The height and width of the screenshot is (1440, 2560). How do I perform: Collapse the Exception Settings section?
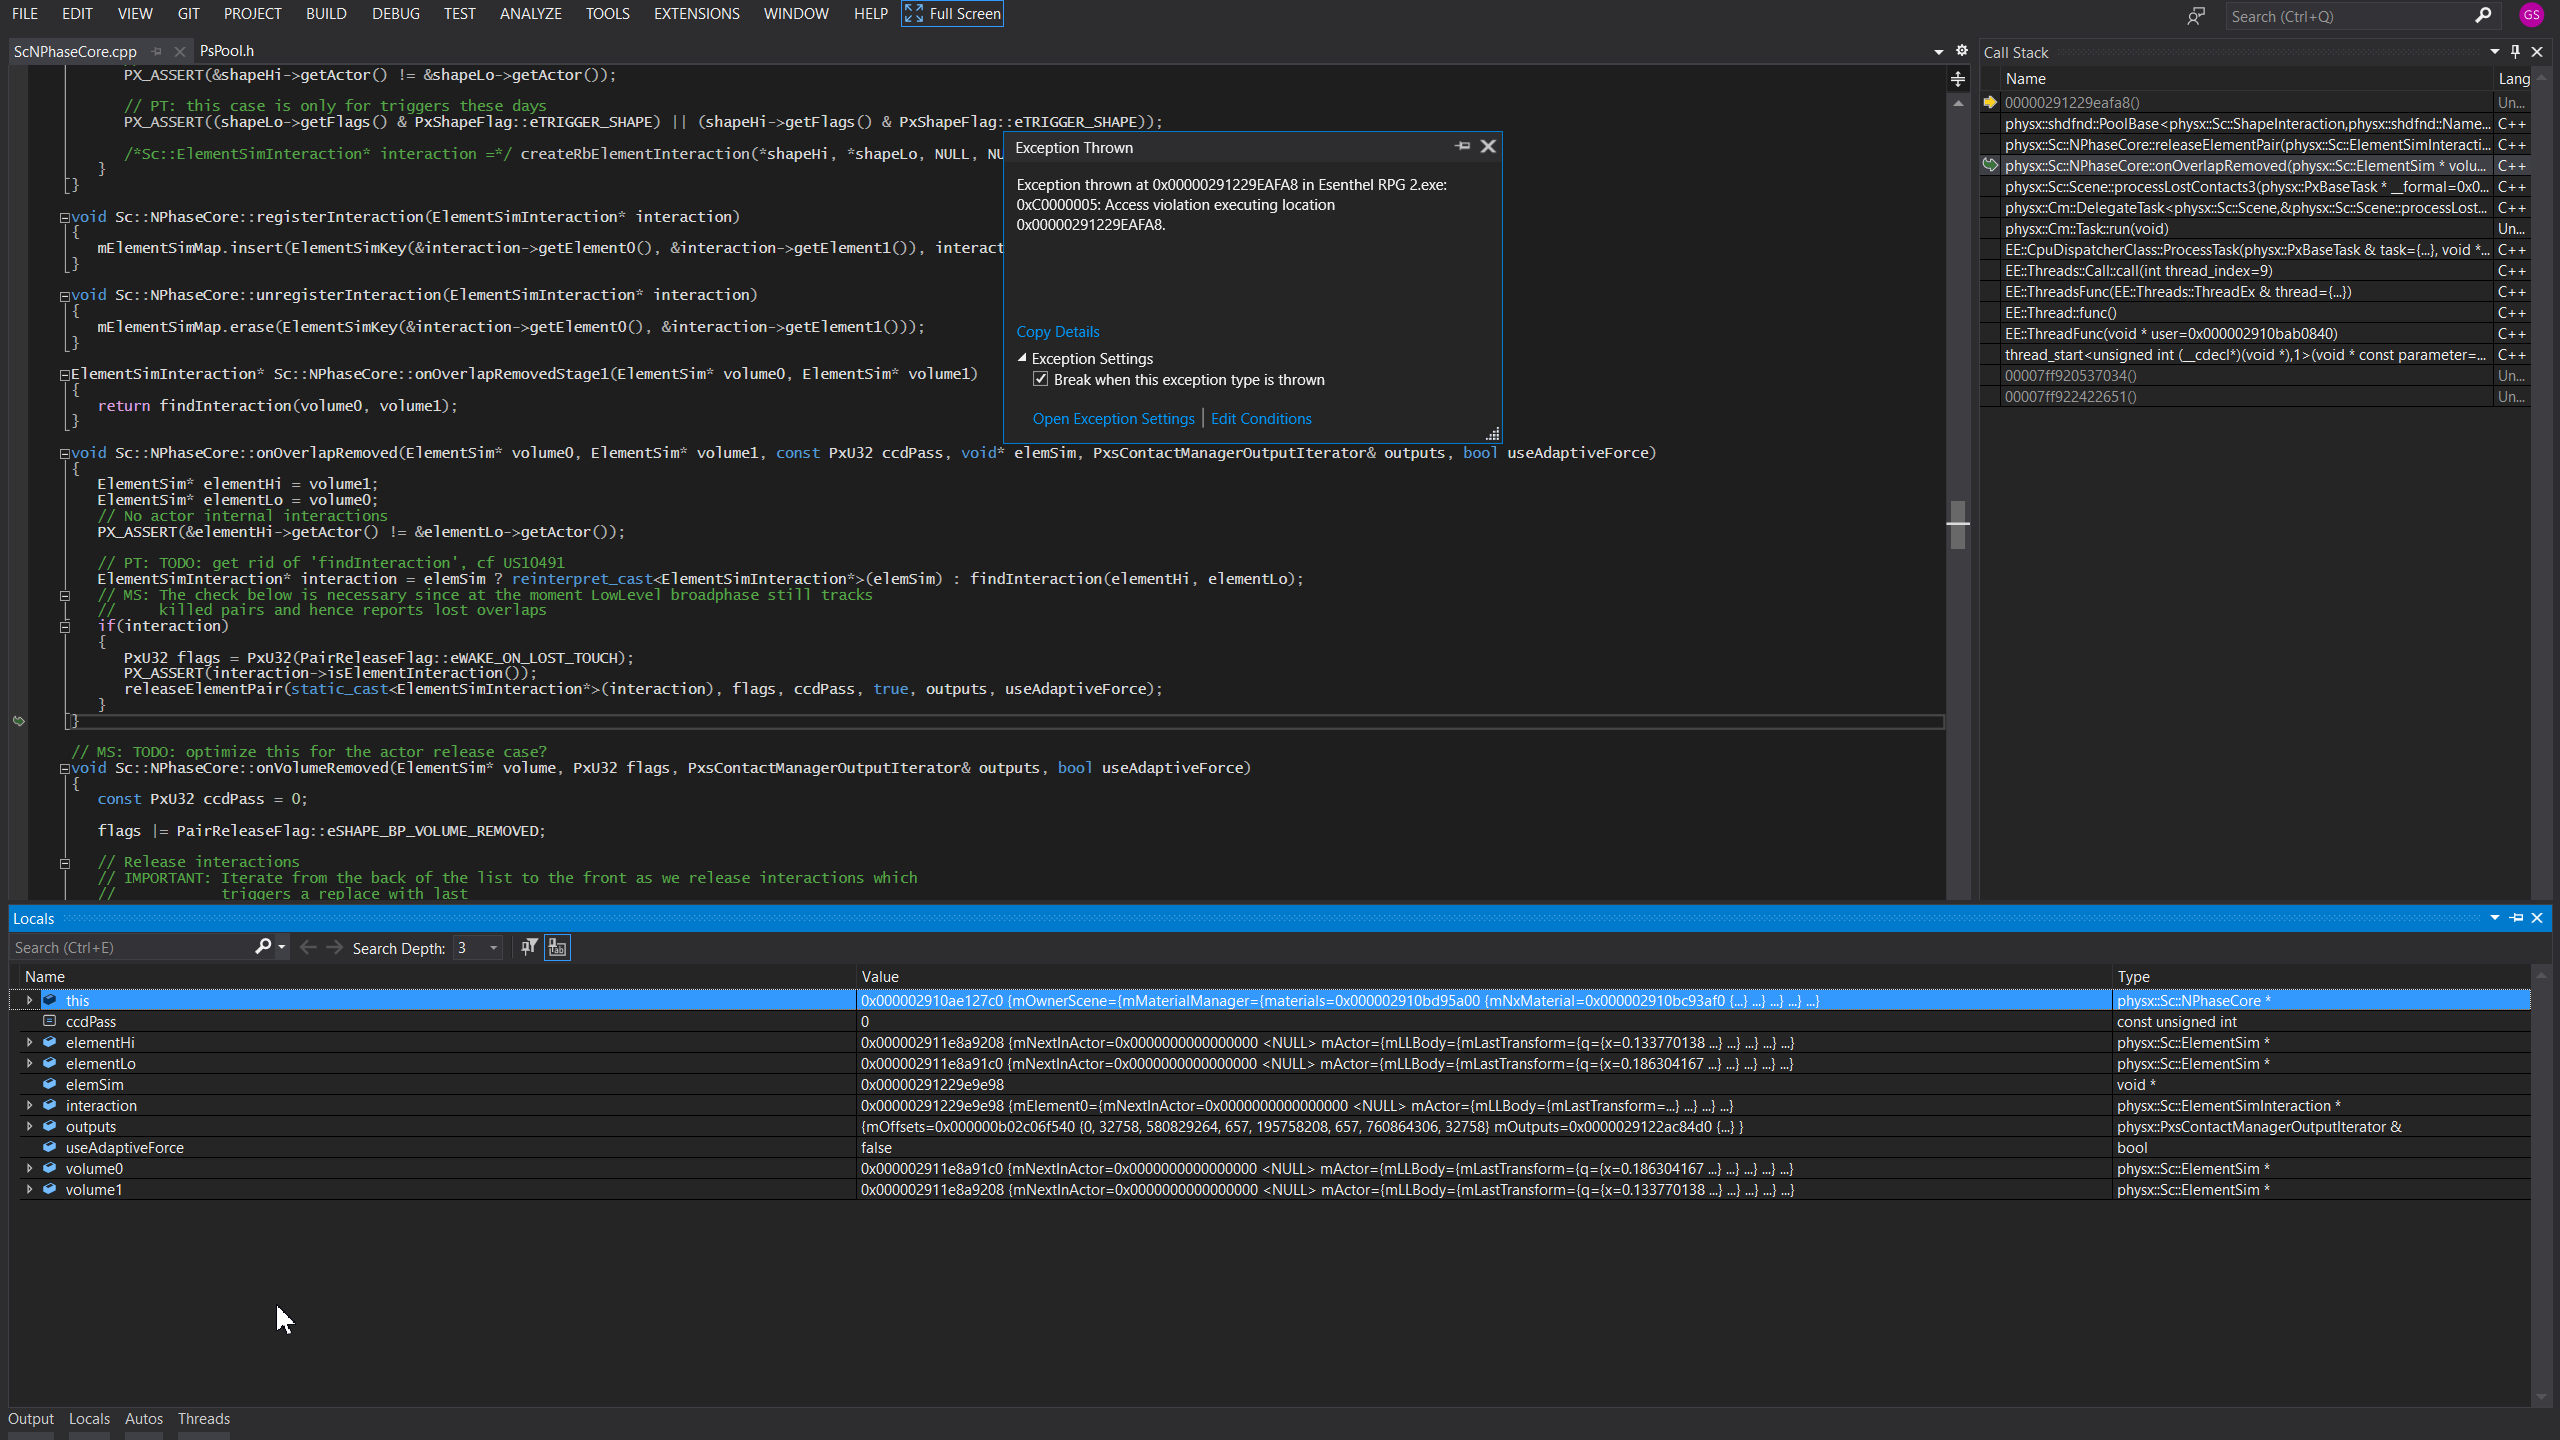coord(1022,358)
